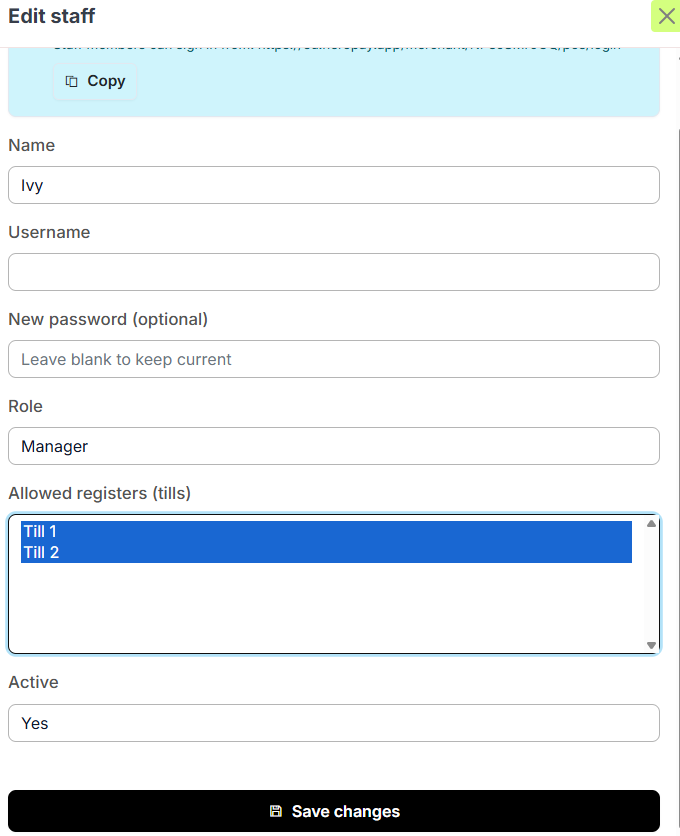680x836 pixels.
Task: Click the Copy icon for login link
Action: coord(72,82)
